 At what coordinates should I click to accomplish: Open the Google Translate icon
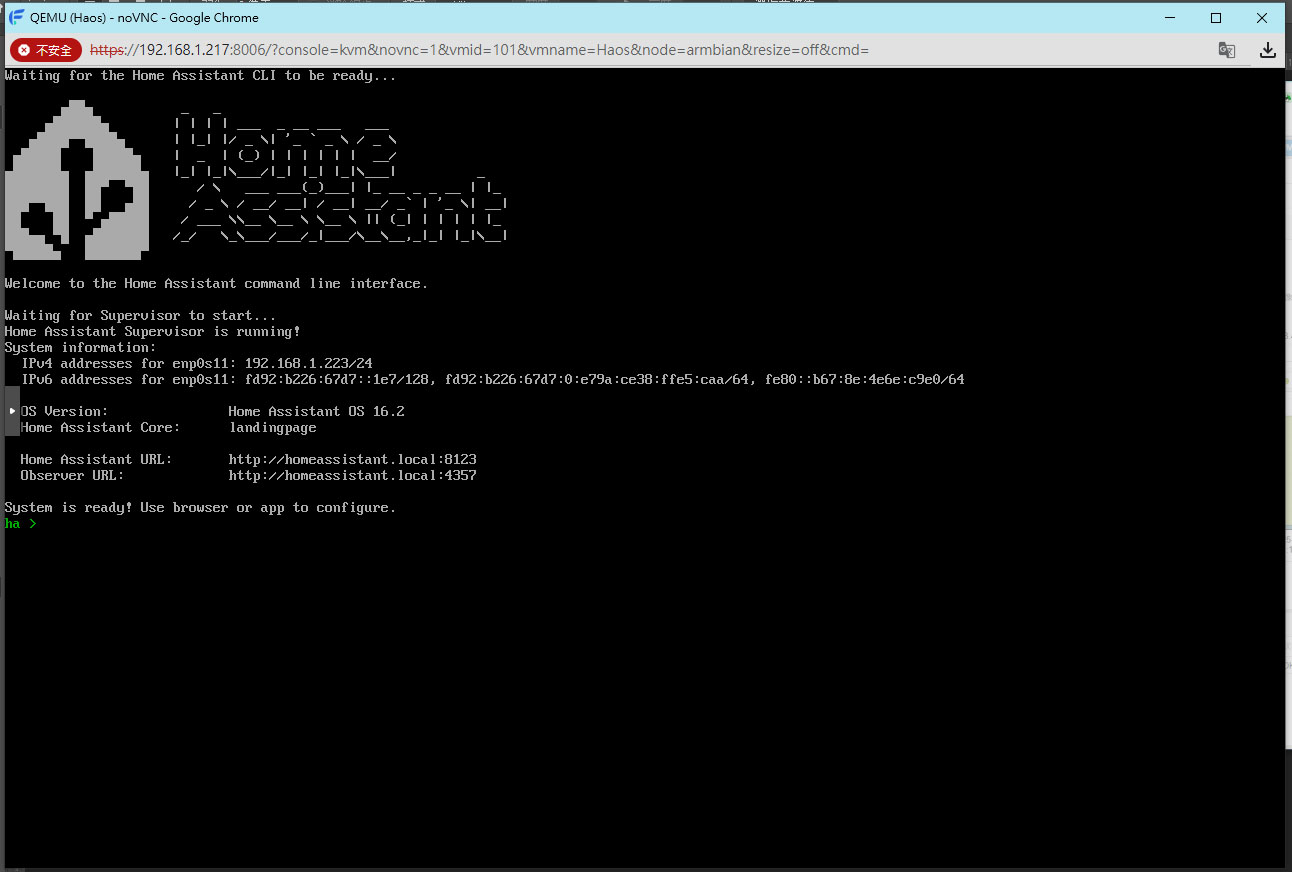click(x=1226, y=50)
